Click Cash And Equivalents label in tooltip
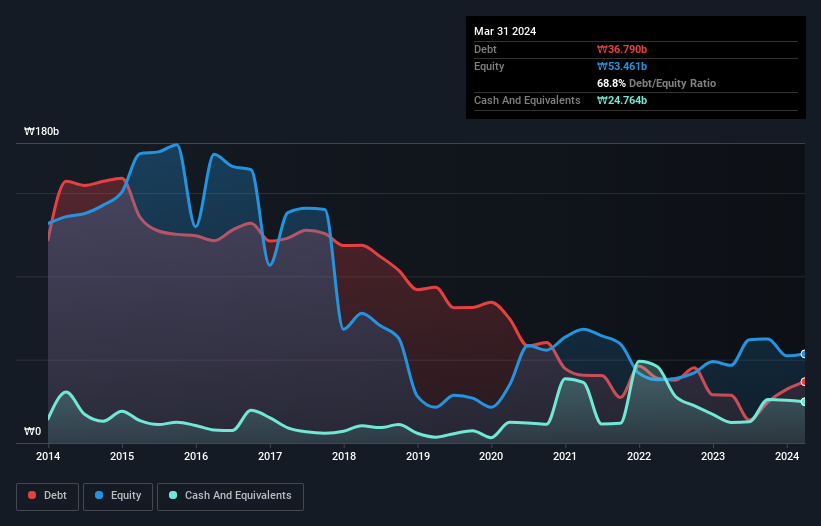Screen dimensions: 821x526 527,100
